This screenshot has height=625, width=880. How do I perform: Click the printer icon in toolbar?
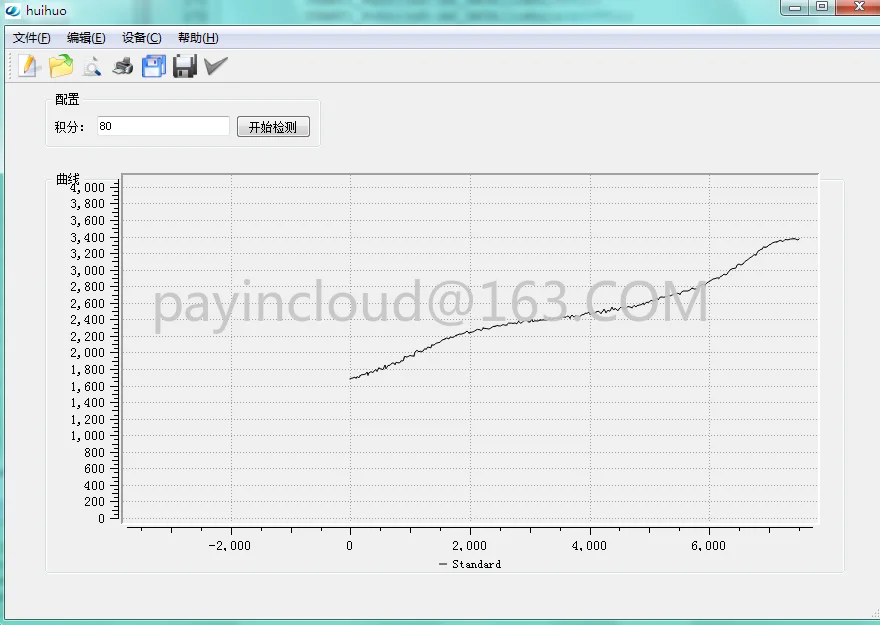123,66
